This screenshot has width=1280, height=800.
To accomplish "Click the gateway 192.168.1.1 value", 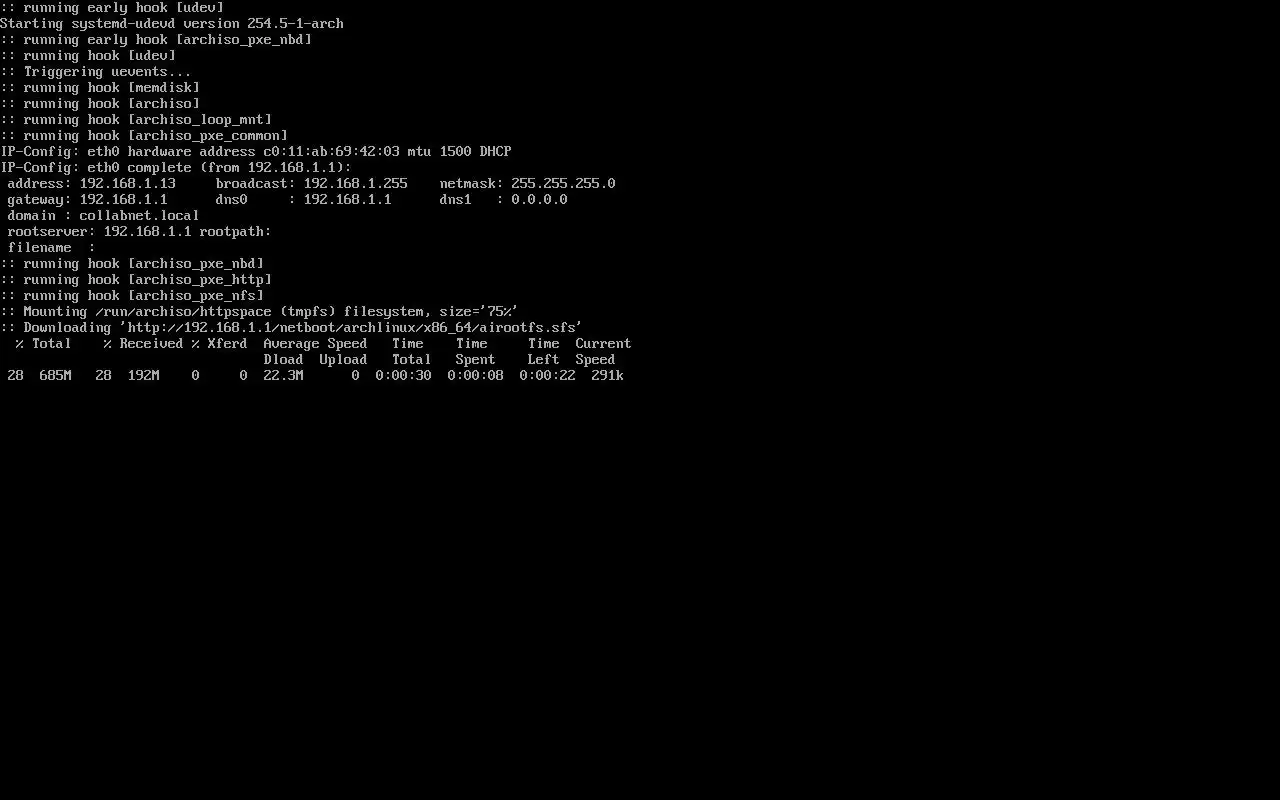I will [x=123, y=199].
